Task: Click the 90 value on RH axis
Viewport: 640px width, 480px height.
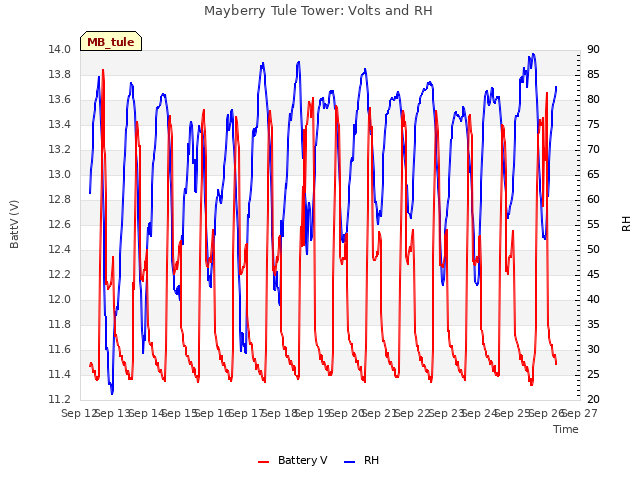Action: click(x=593, y=50)
